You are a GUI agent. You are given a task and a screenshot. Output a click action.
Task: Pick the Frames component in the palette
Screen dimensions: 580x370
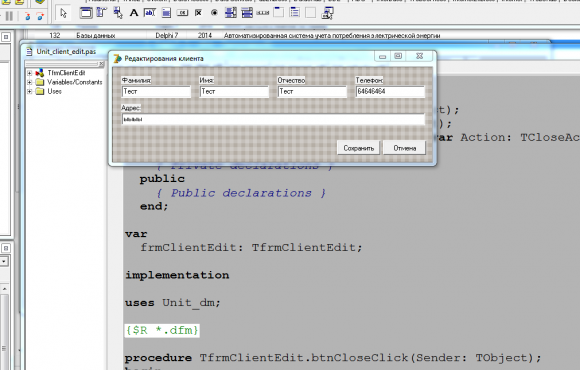pyautogui.click(x=86, y=13)
